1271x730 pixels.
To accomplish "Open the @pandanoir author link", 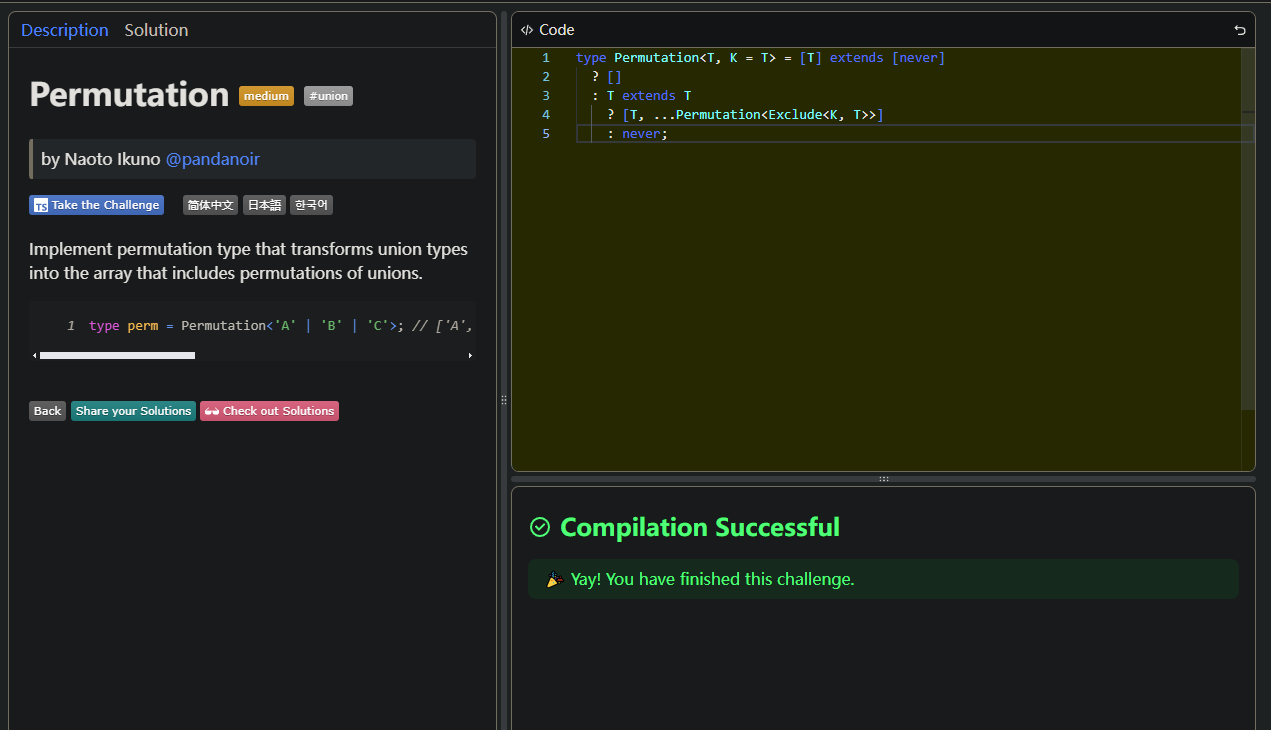I will [x=212, y=159].
